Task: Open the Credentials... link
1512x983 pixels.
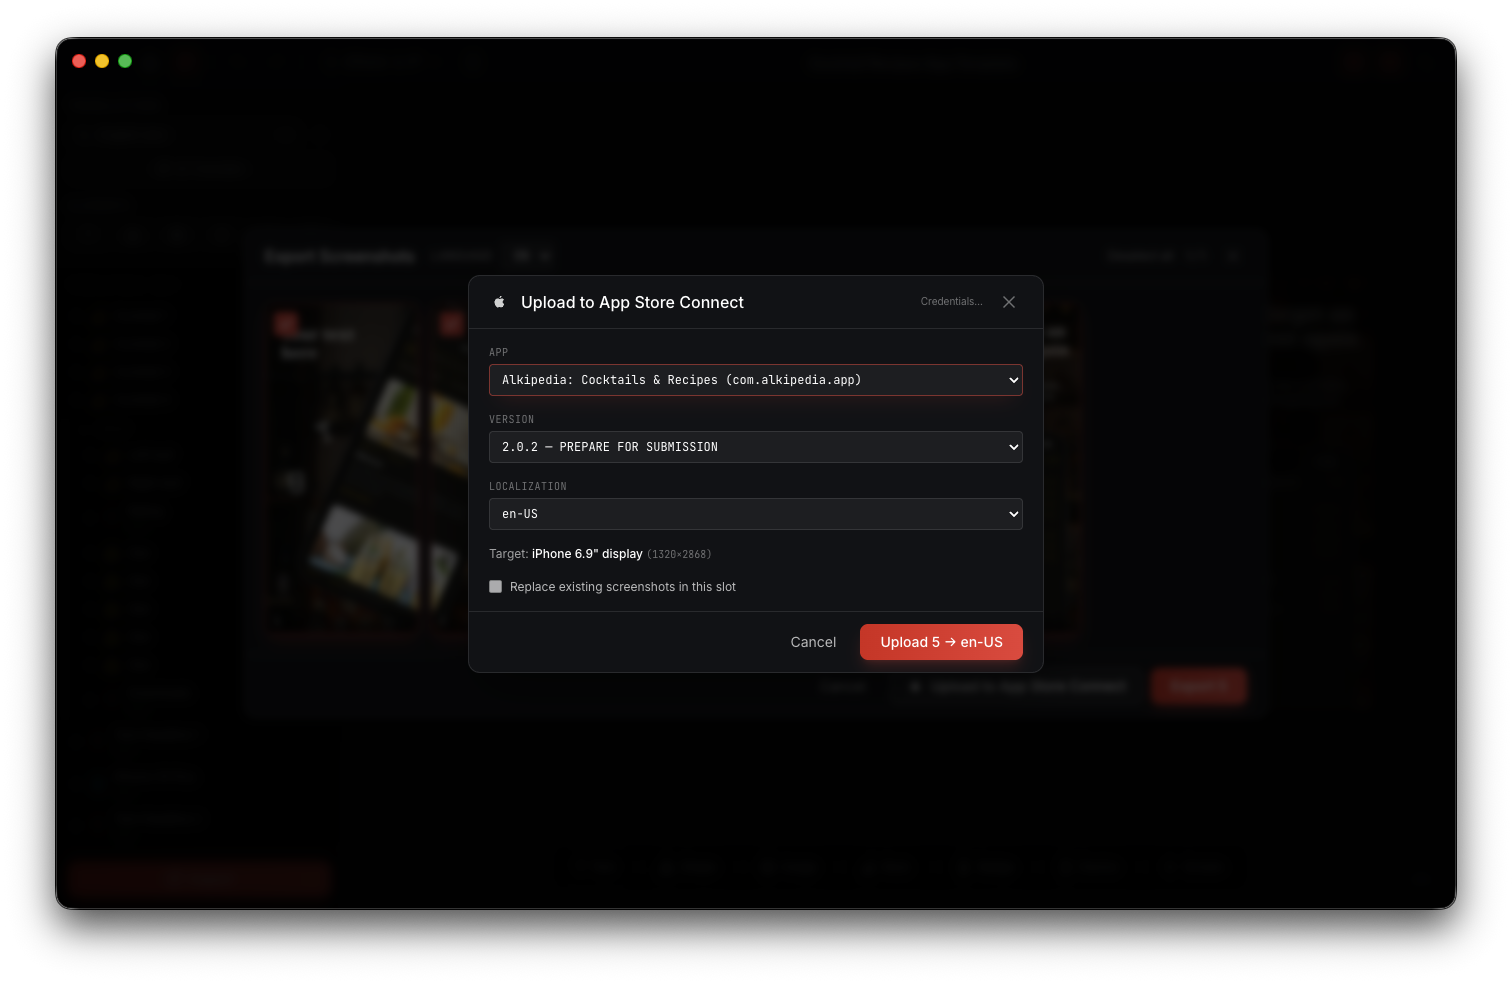Action: coord(951,302)
